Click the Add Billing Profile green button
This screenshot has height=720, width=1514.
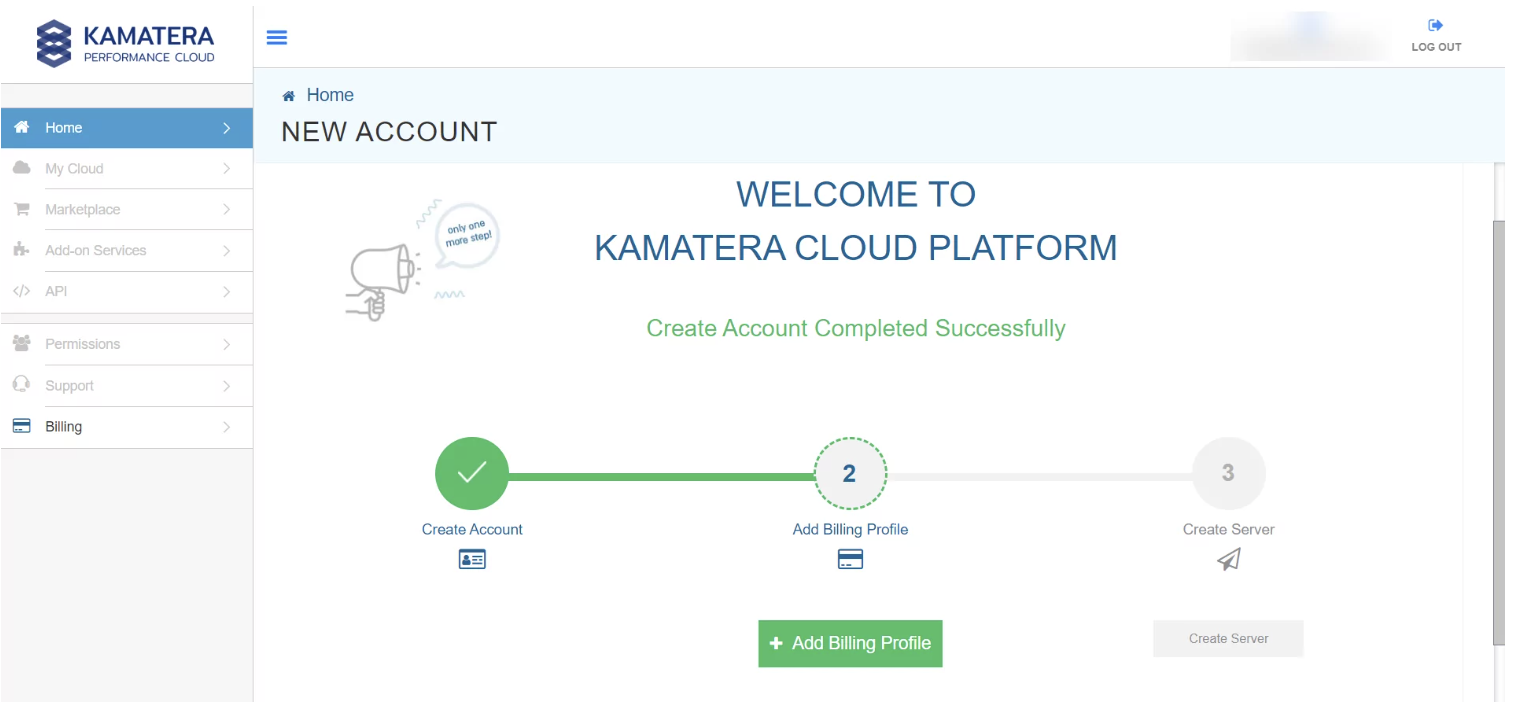pyautogui.click(x=850, y=643)
